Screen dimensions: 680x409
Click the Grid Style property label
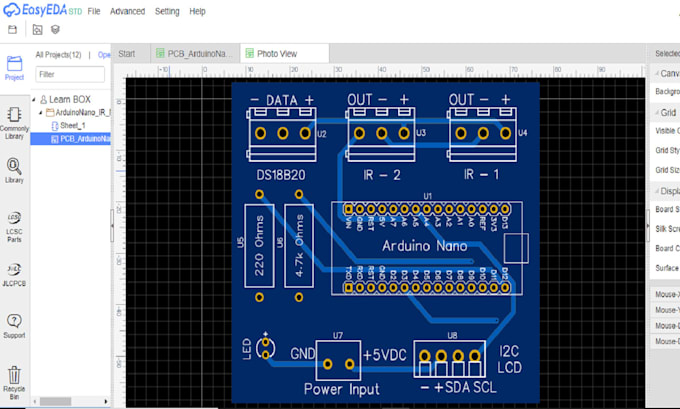tap(667, 150)
